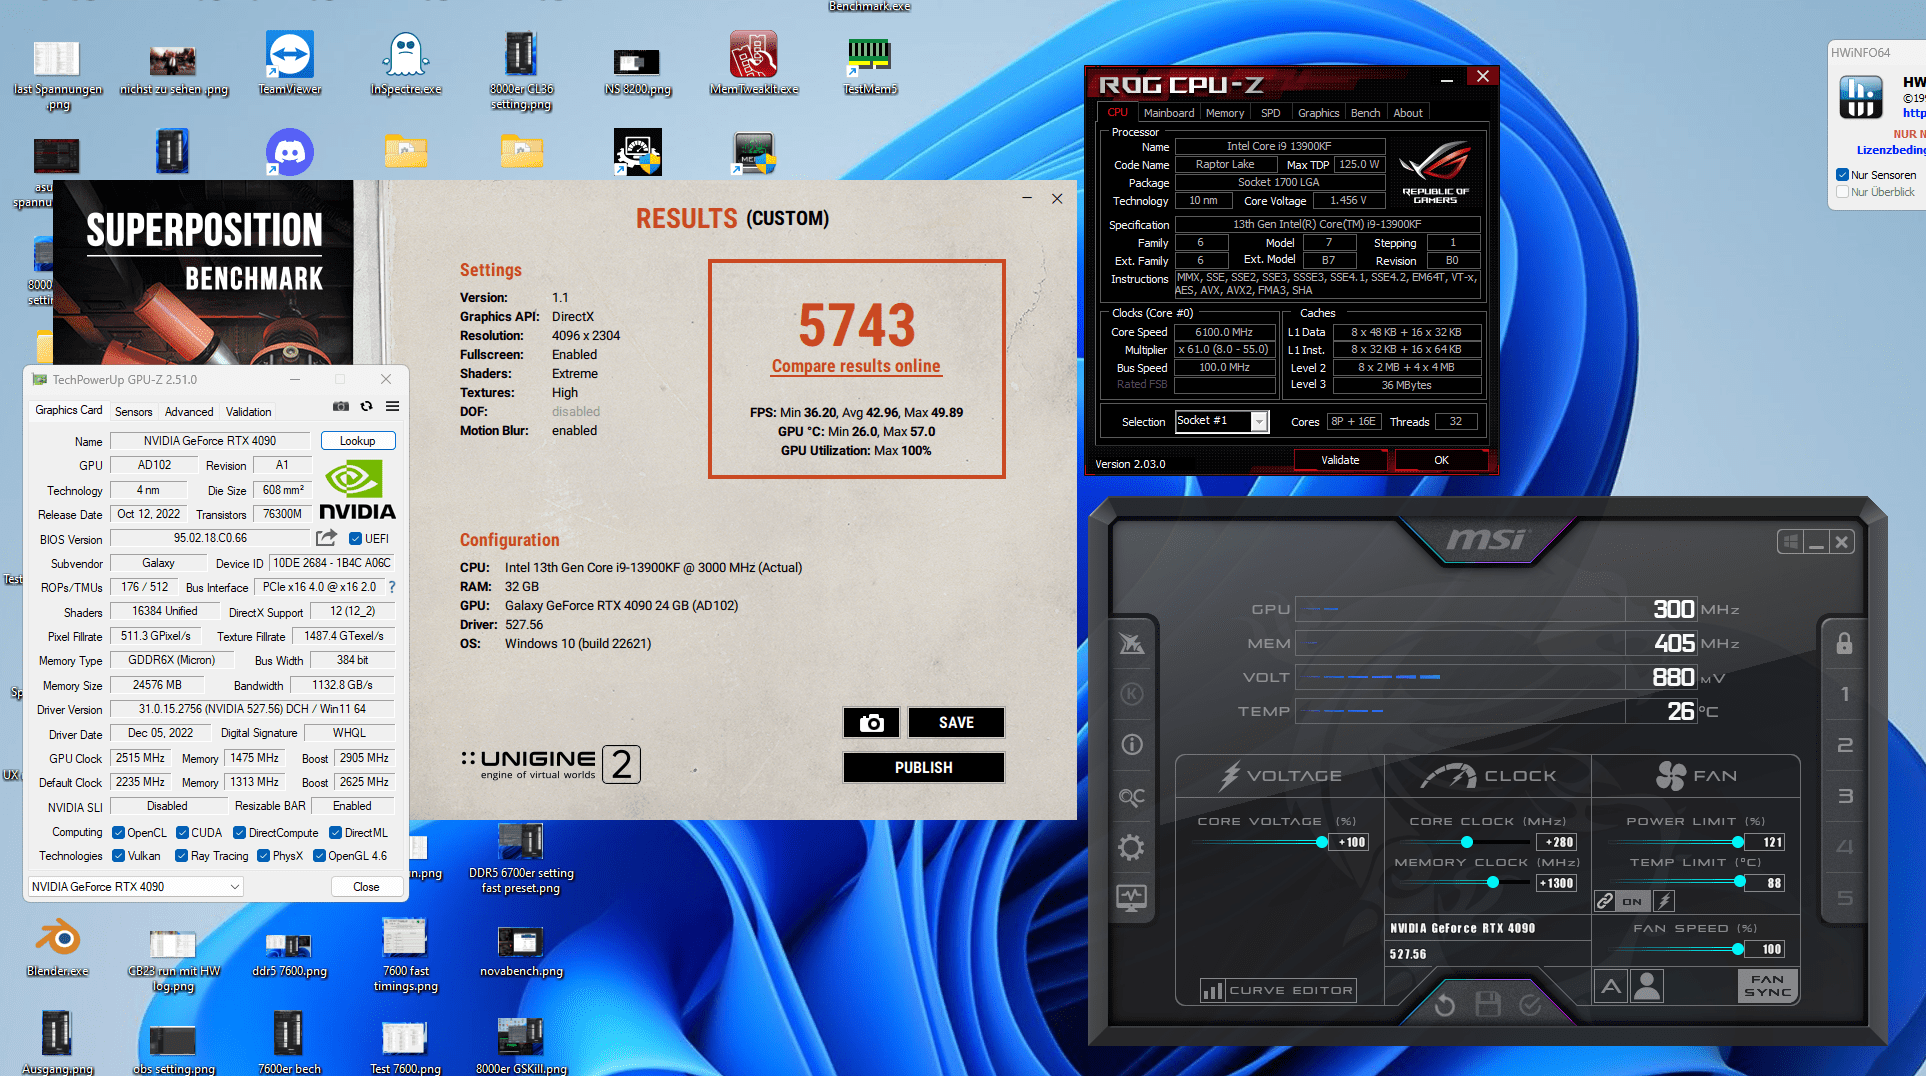1926x1076 pixels.
Task: Click the Validate button in CPU-Z
Action: [1340, 460]
